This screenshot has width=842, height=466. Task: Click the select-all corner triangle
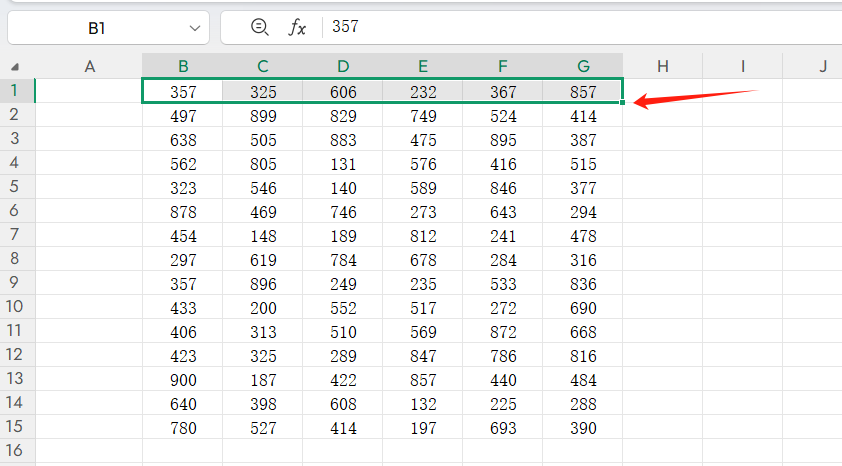point(14,67)
